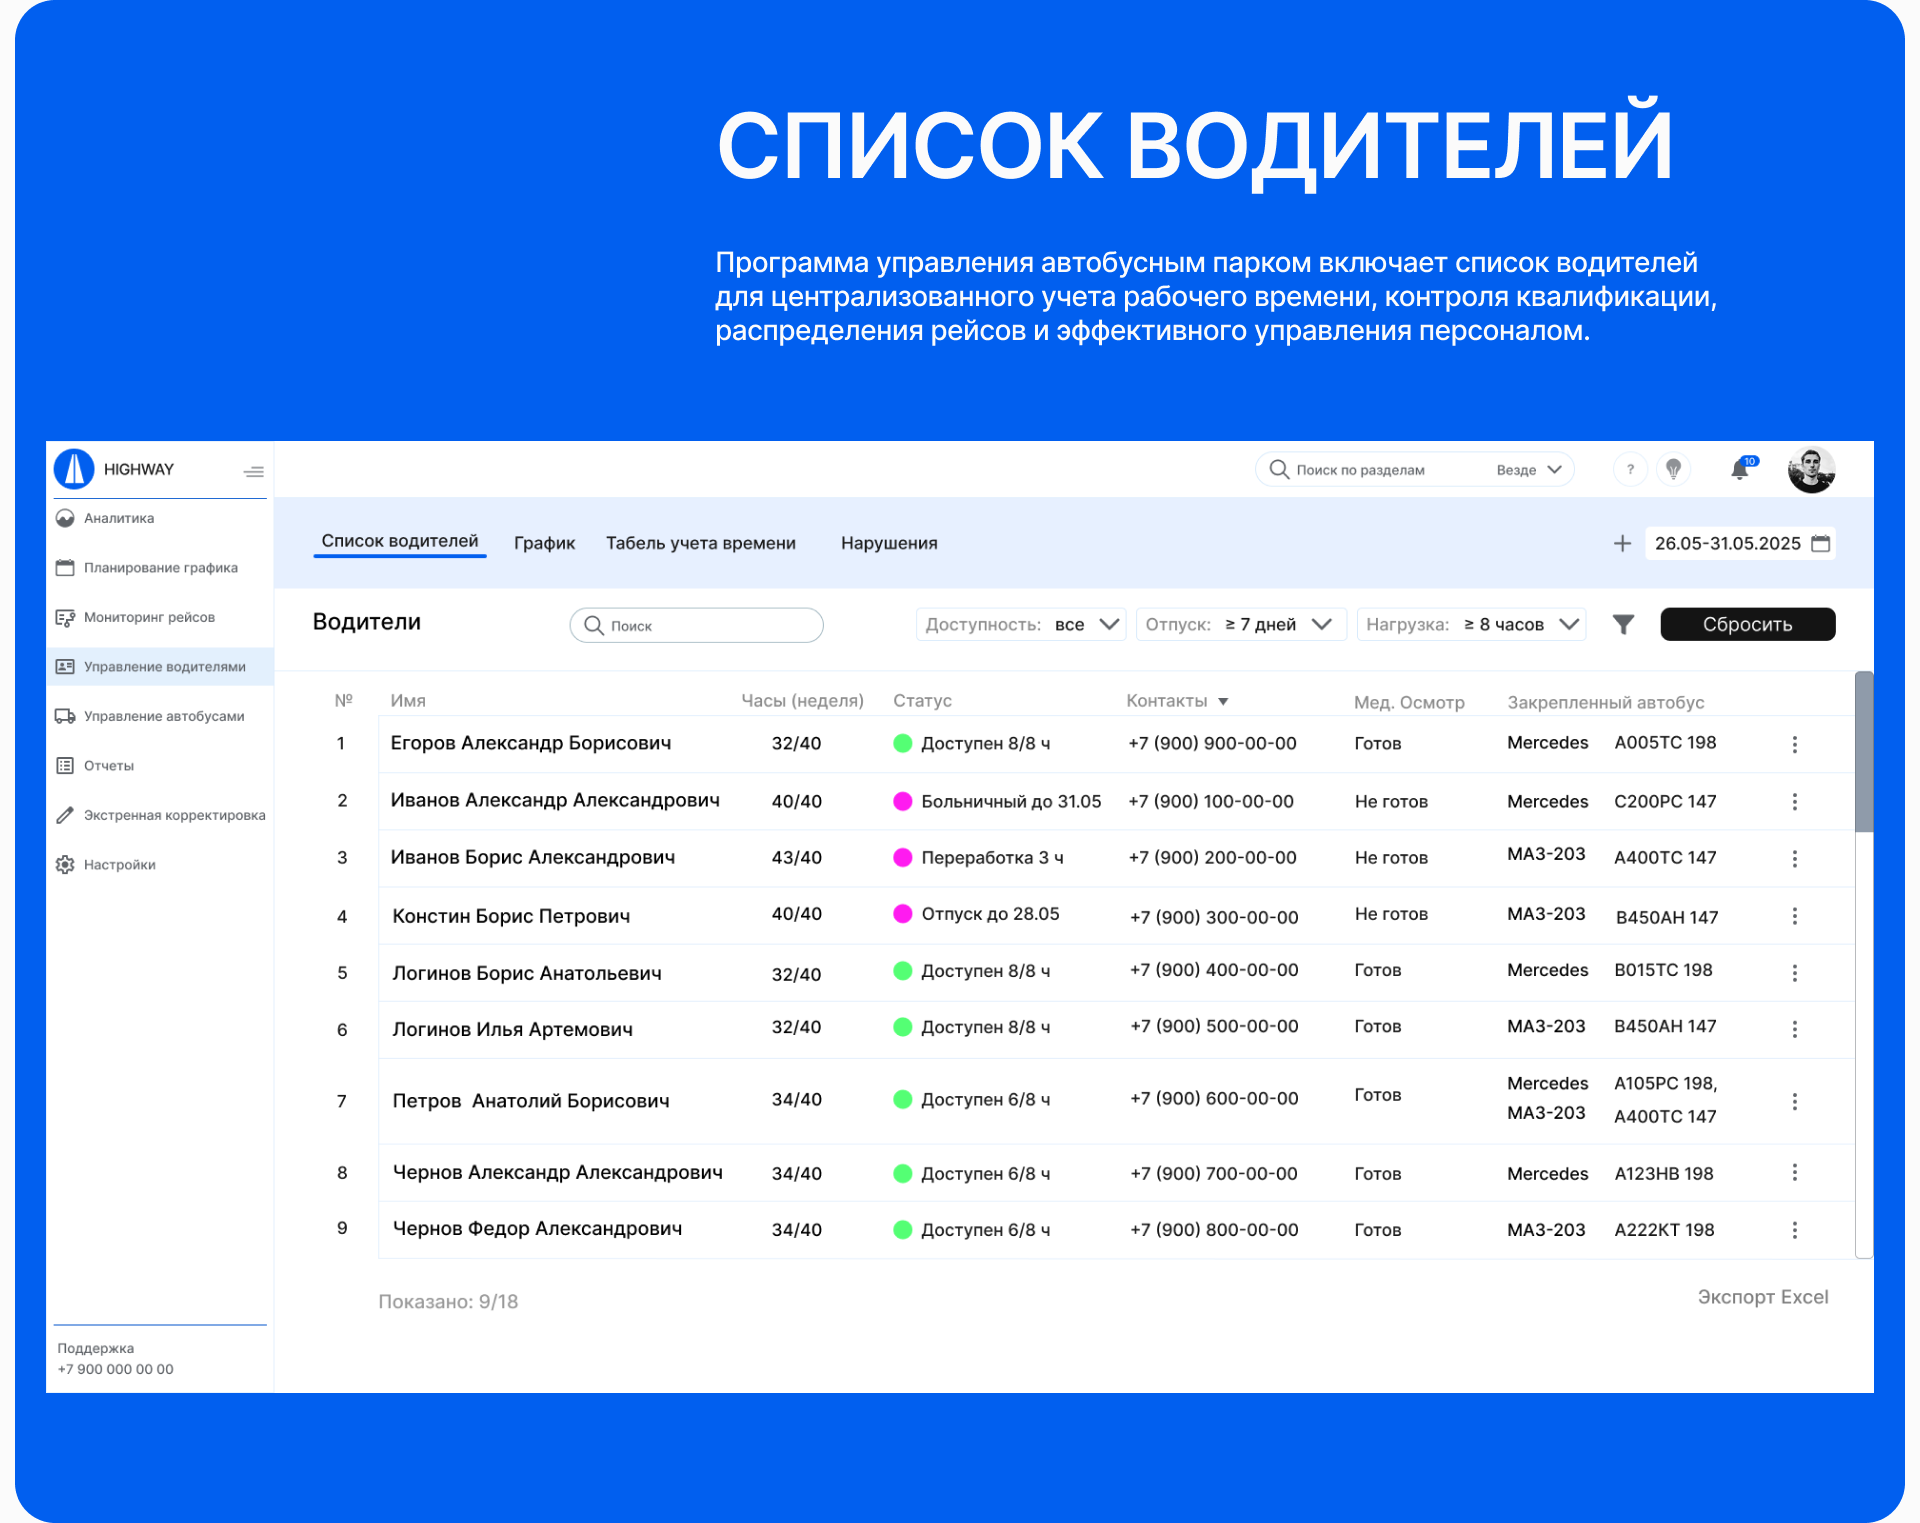The width and height of the screenshot is (1920, 1523).
Task: Open user profile avatar
Action: [1811, 469]
